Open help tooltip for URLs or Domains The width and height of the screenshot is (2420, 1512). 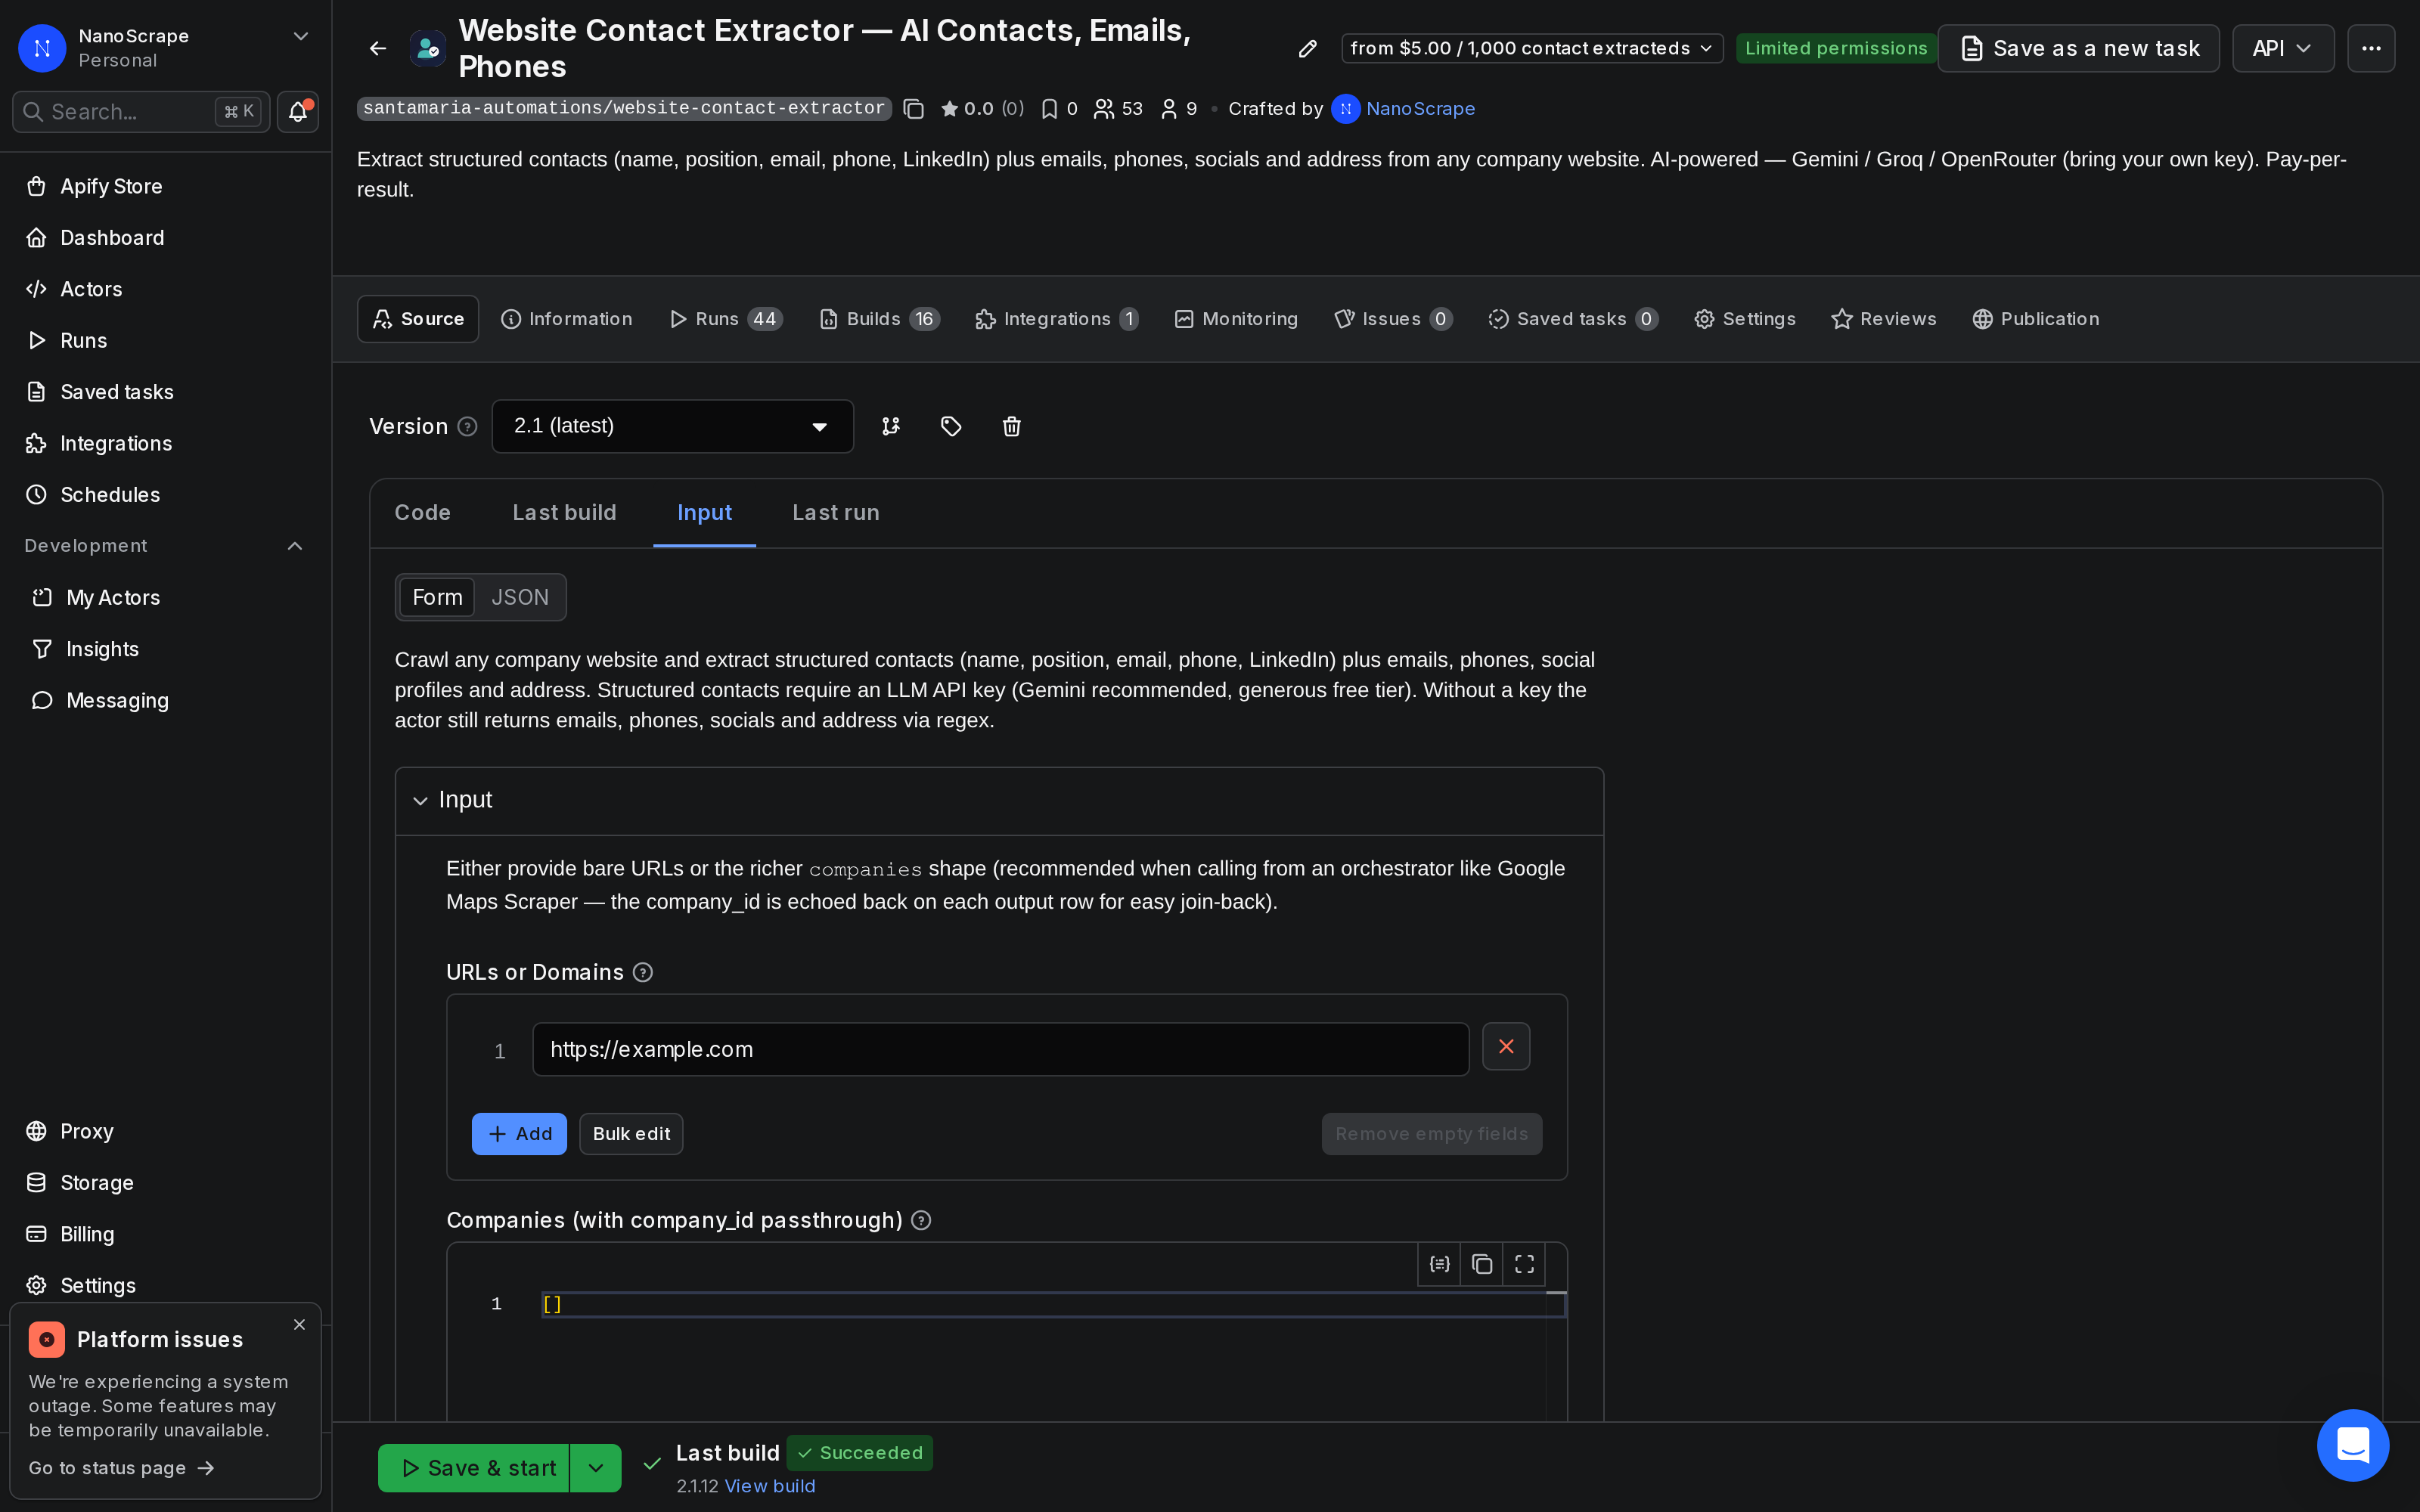pos(643,972)
